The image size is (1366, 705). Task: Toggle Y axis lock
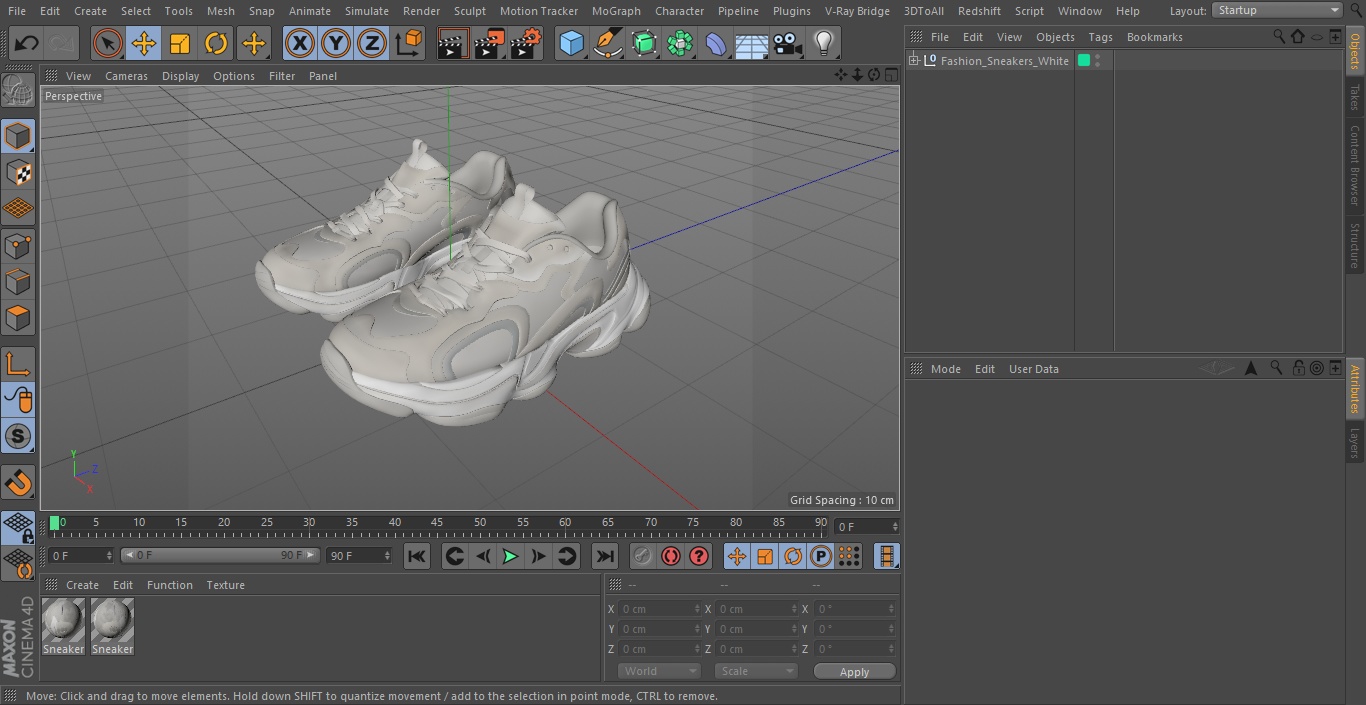tap(336, 43)
